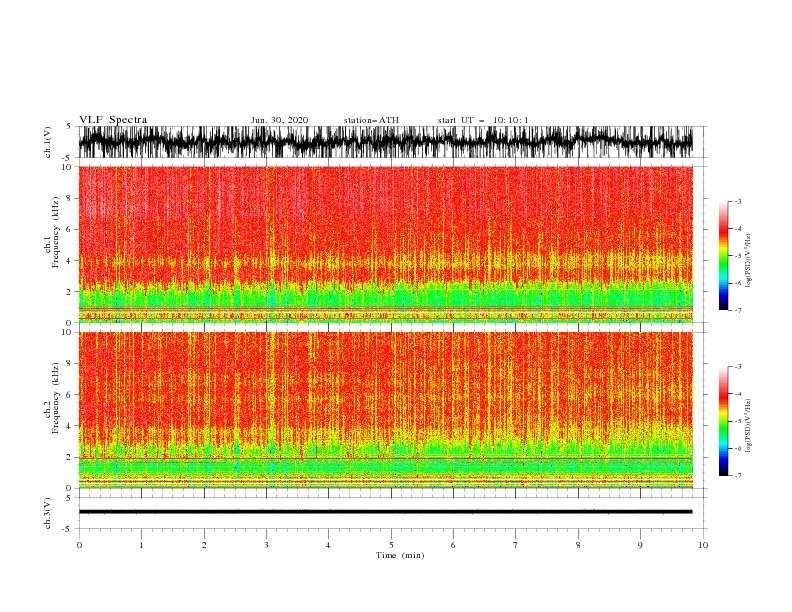Viewport: 792px width, 612px height.
Task: Select ch.1 colorbar "log(PSD)(V²/Hz)" label
Action: [749, 261]
